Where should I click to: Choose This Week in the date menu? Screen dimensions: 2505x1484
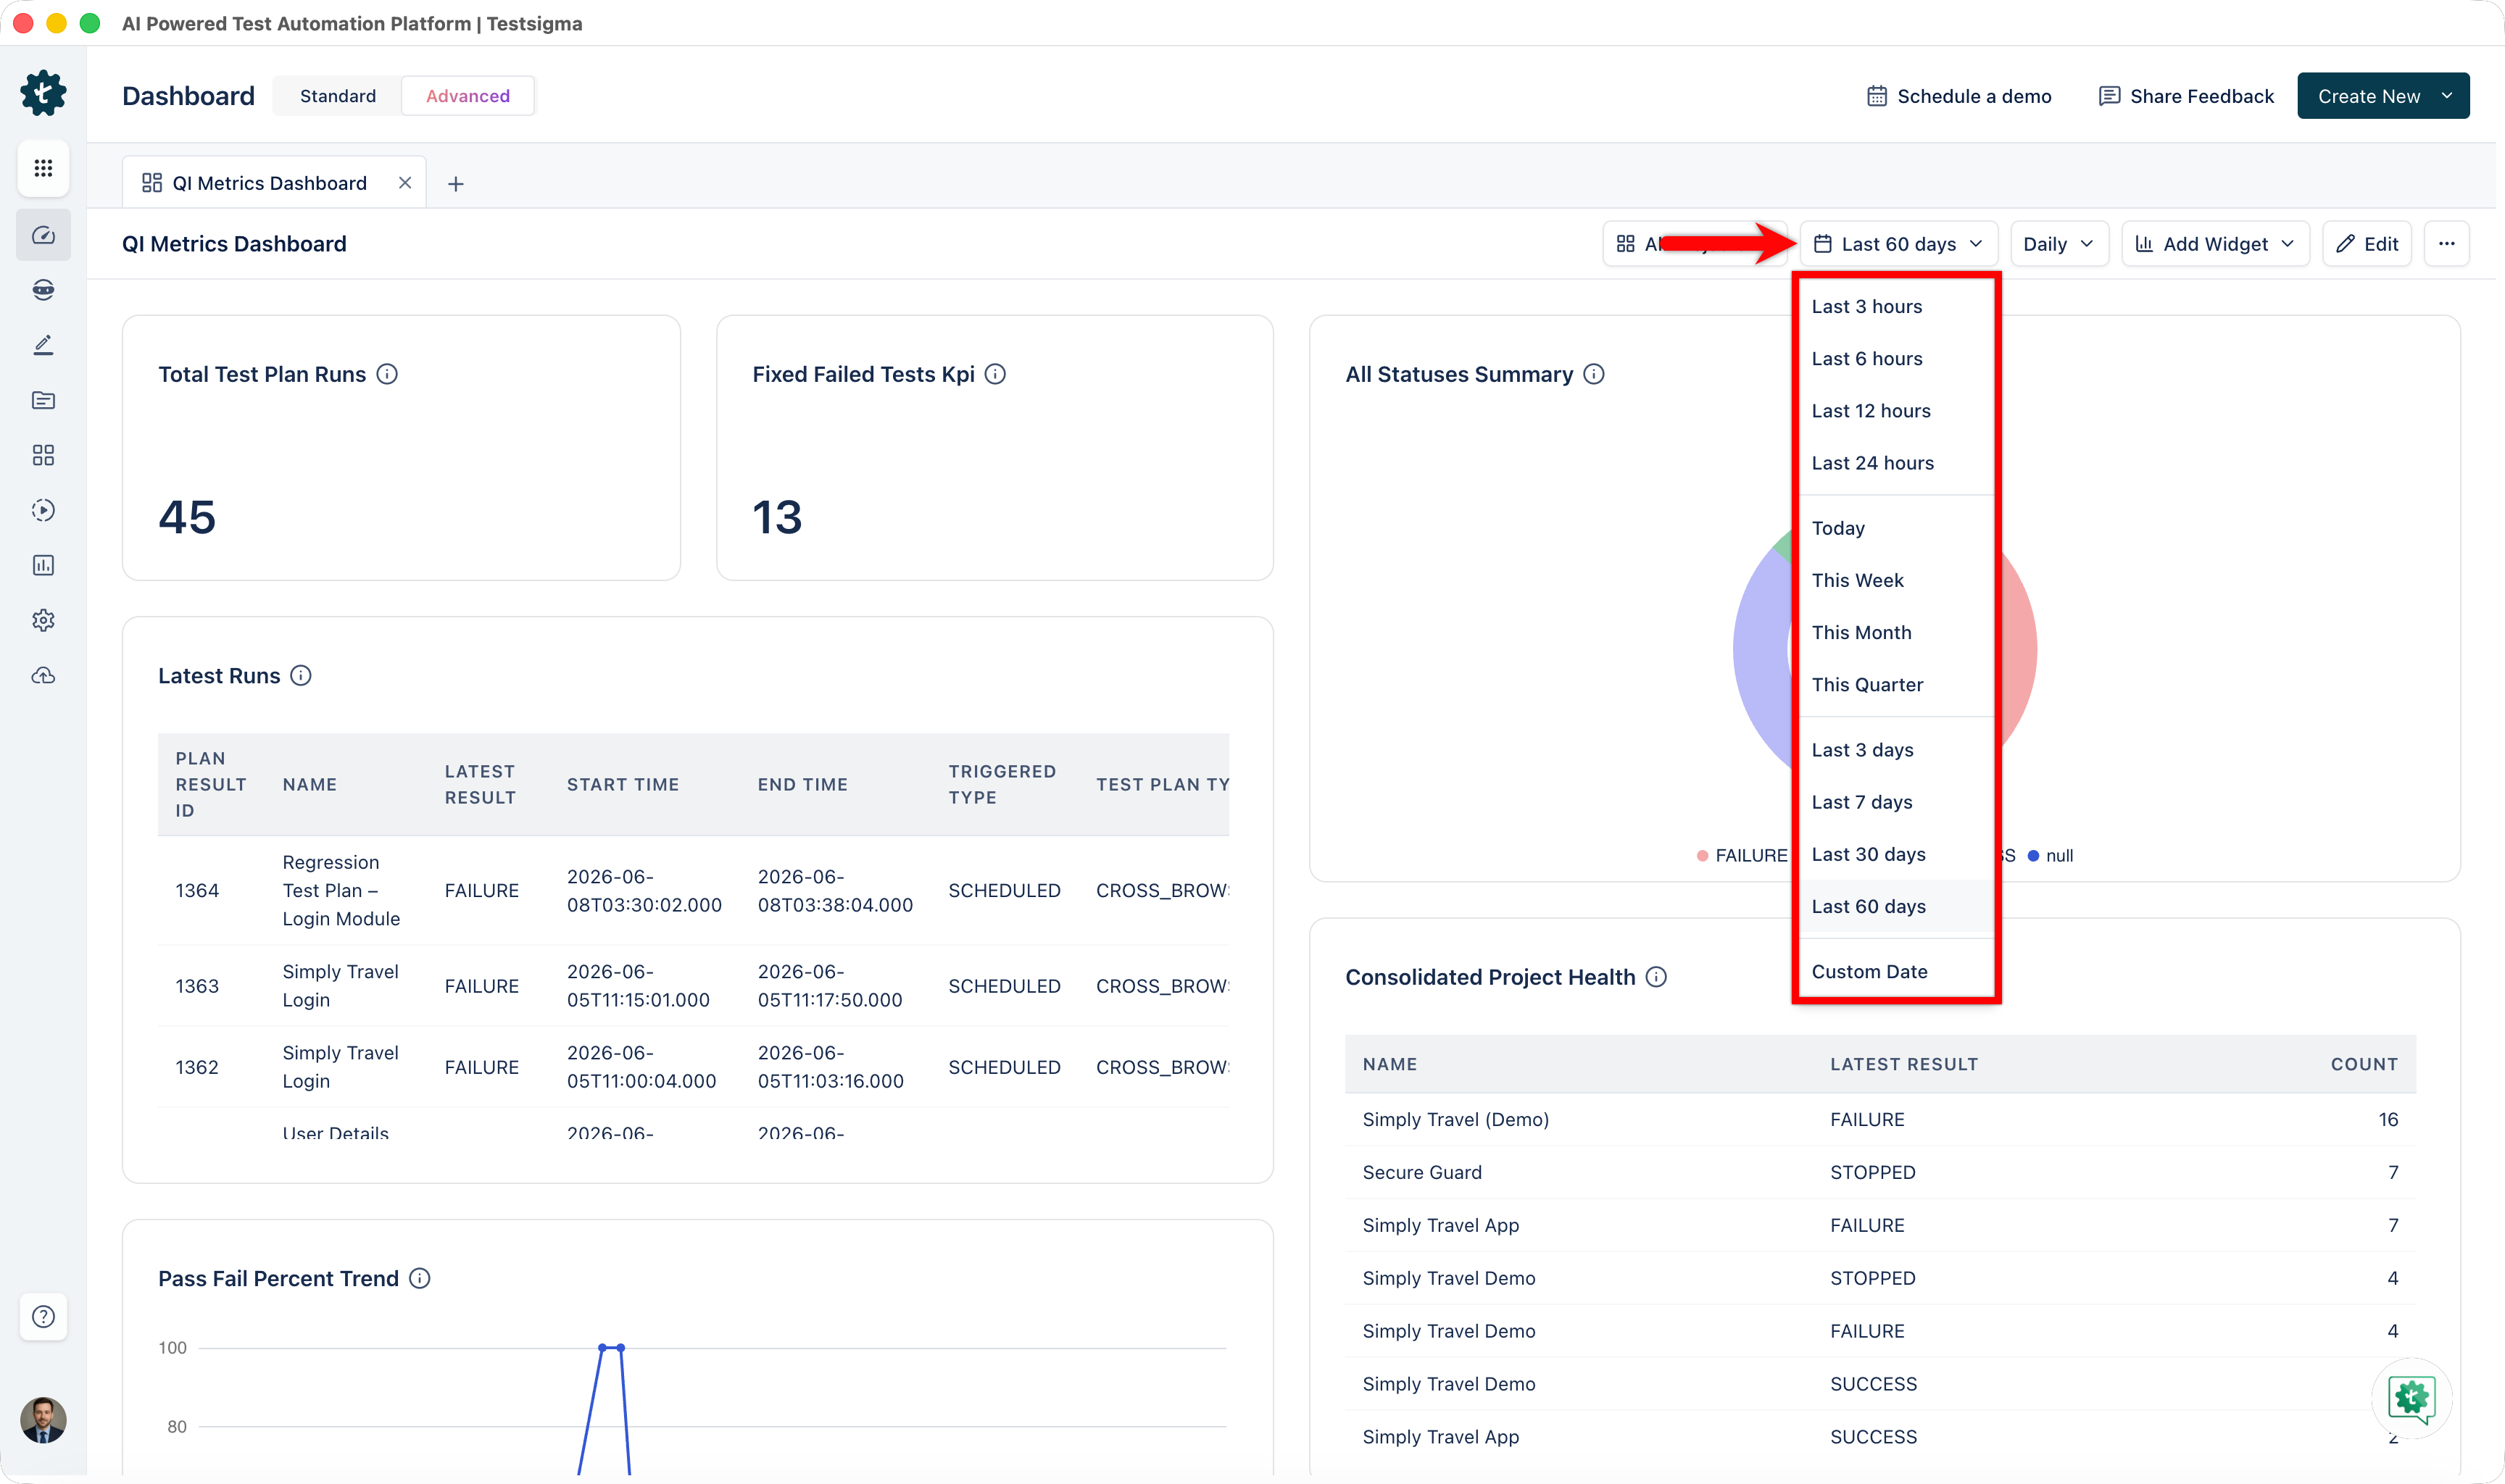1896,580
